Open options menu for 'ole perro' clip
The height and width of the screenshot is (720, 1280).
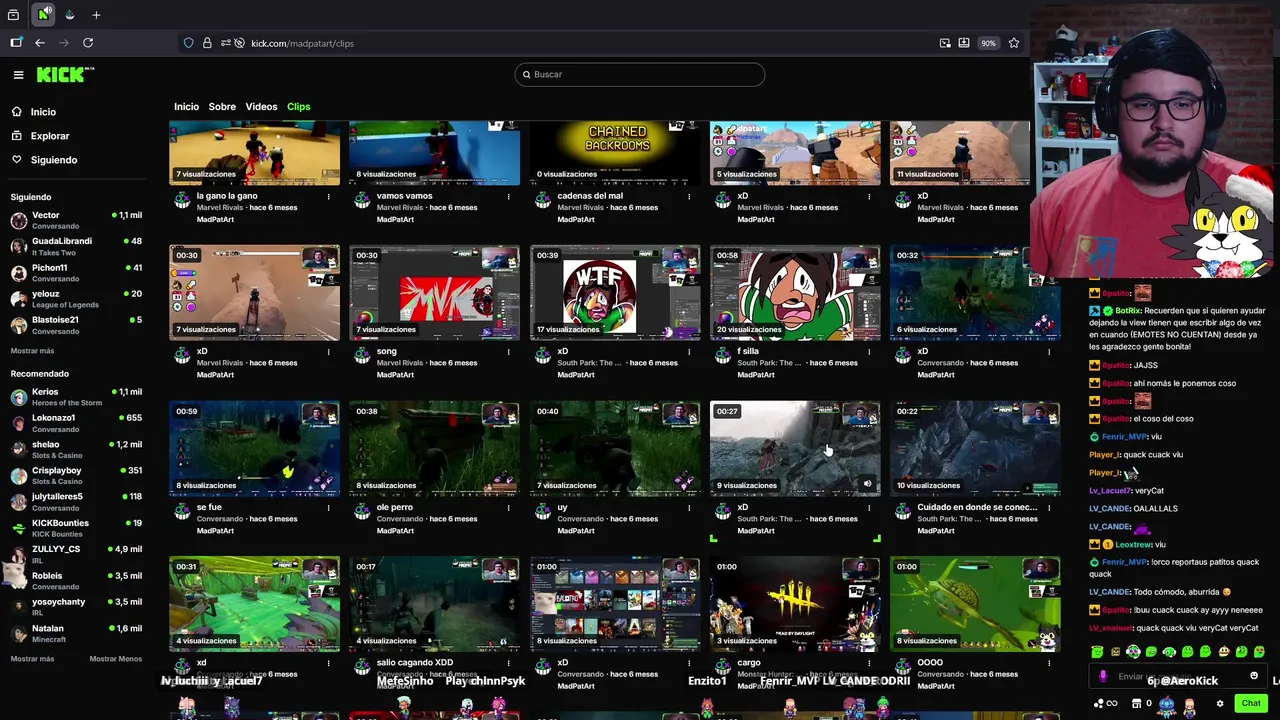click(x=508, y=508)
